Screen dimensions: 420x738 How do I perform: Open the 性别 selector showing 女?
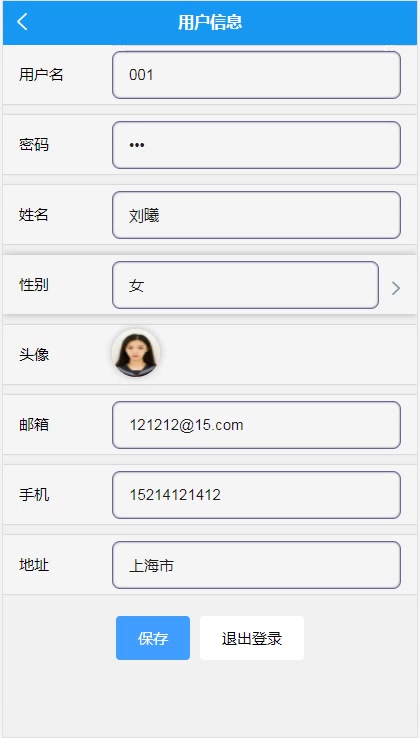tap(245, 285)
